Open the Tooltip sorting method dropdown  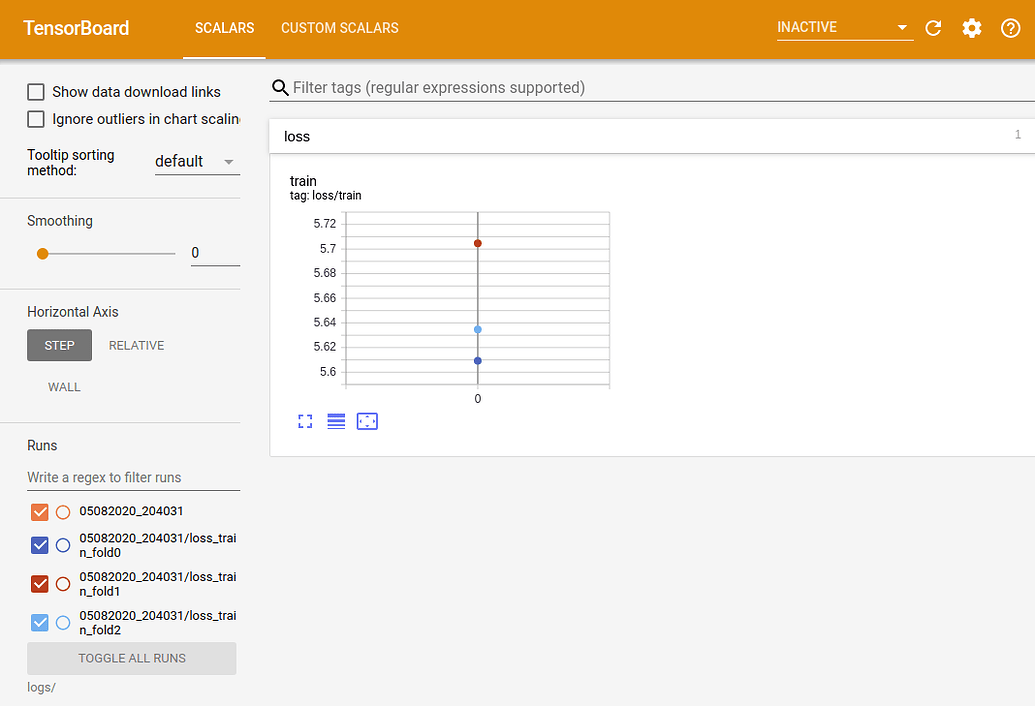197,162
